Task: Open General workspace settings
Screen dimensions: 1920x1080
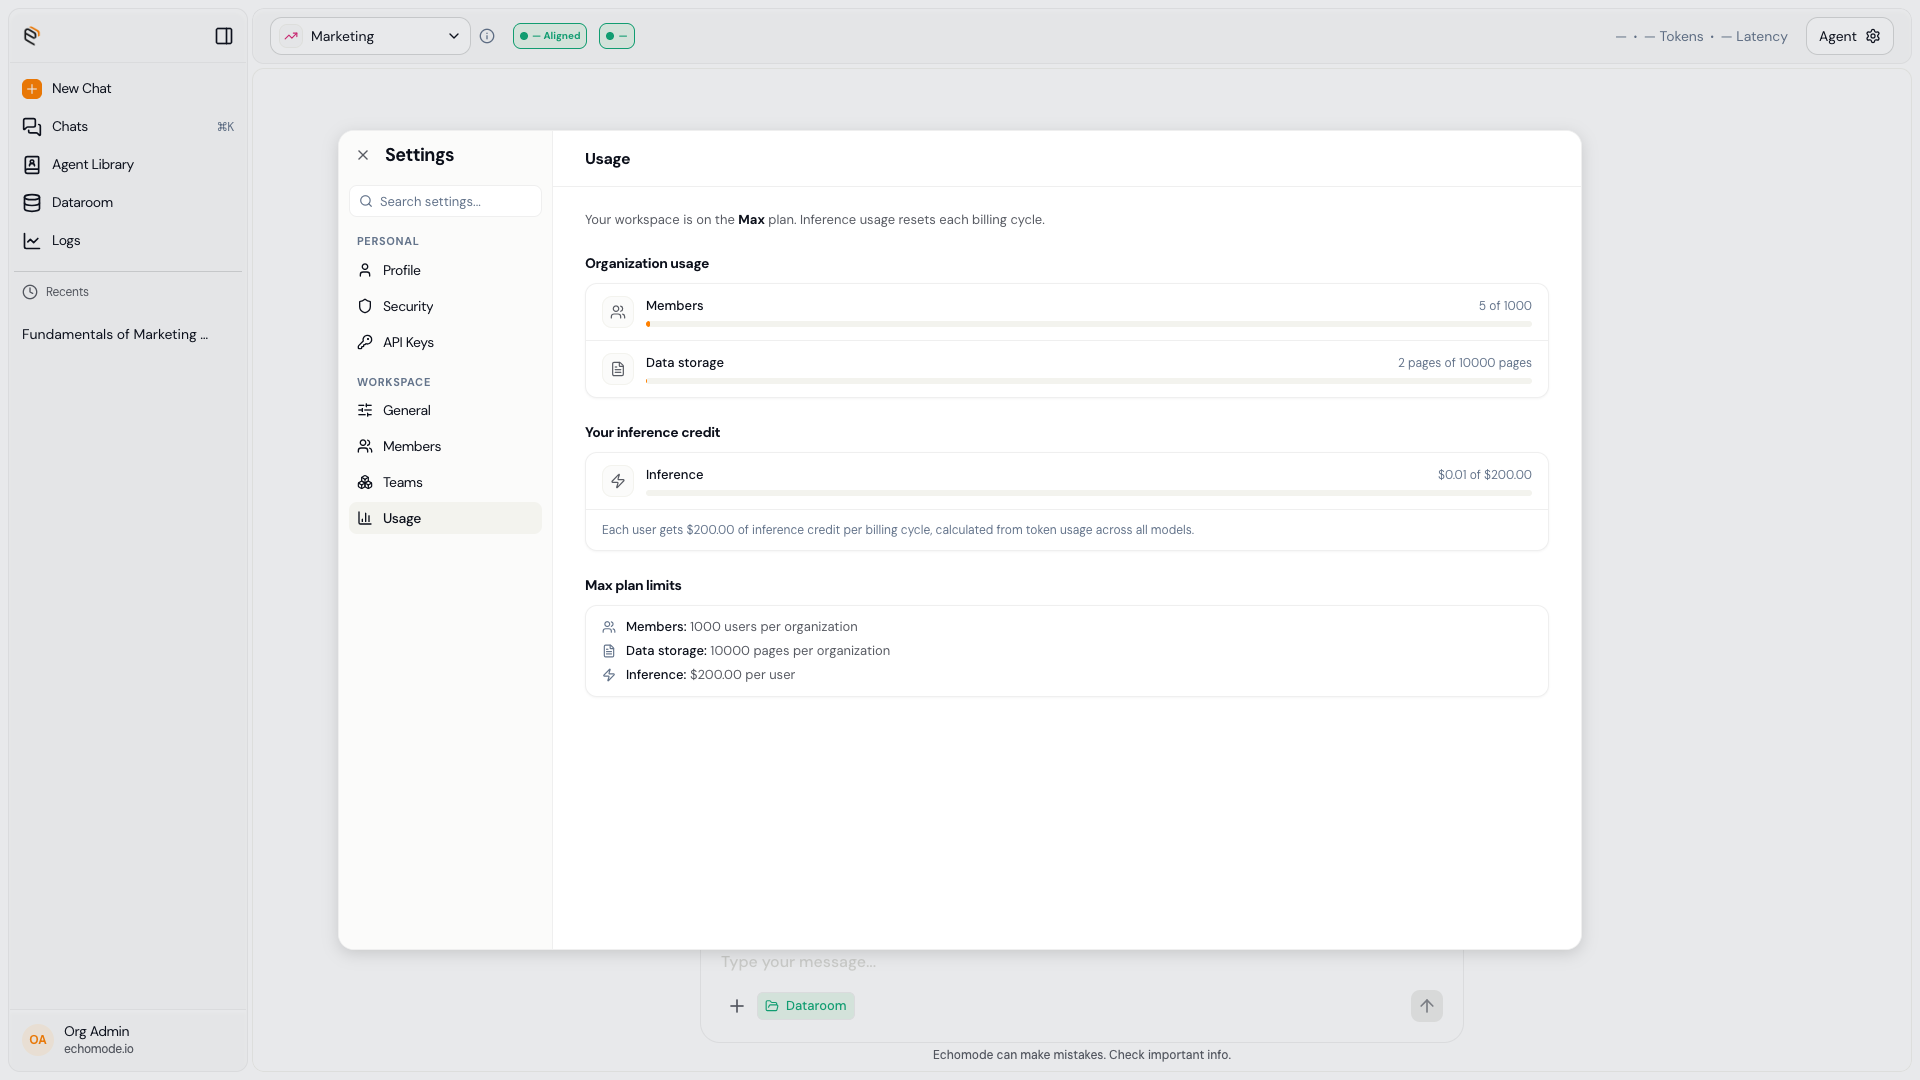Action: click(445, 411)
